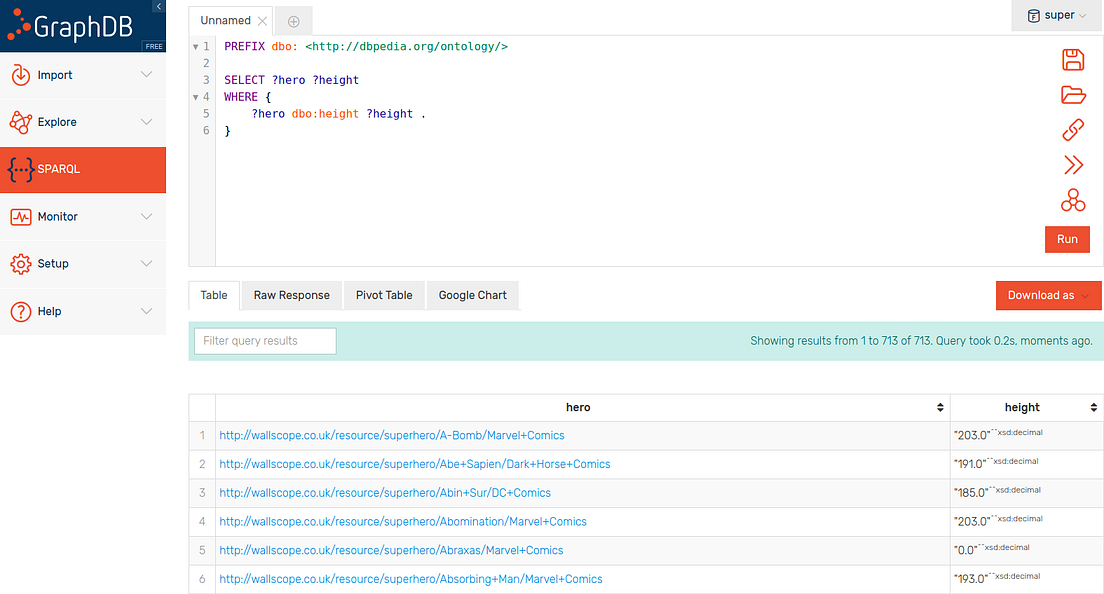Open the Download as dropdown
The image size is (1104, 594).
click(1048, 295)
